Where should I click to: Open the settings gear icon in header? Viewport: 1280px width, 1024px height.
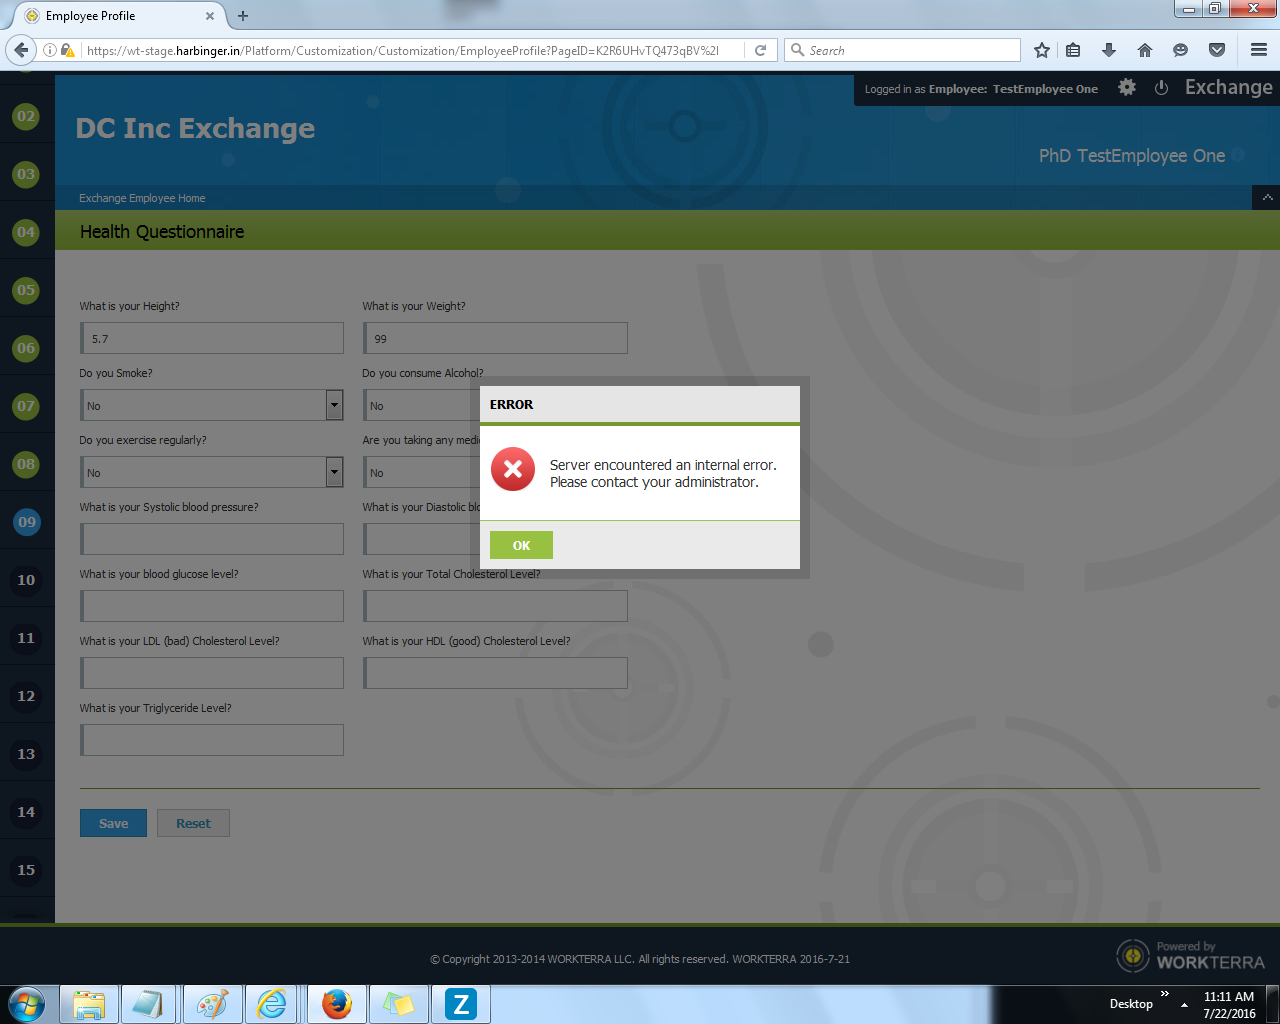[x=1127, y=88]
